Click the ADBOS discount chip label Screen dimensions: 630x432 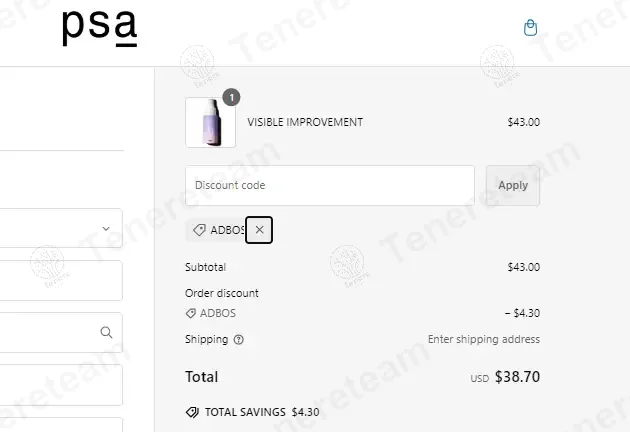pyautogui.click(x=226, y=230)
